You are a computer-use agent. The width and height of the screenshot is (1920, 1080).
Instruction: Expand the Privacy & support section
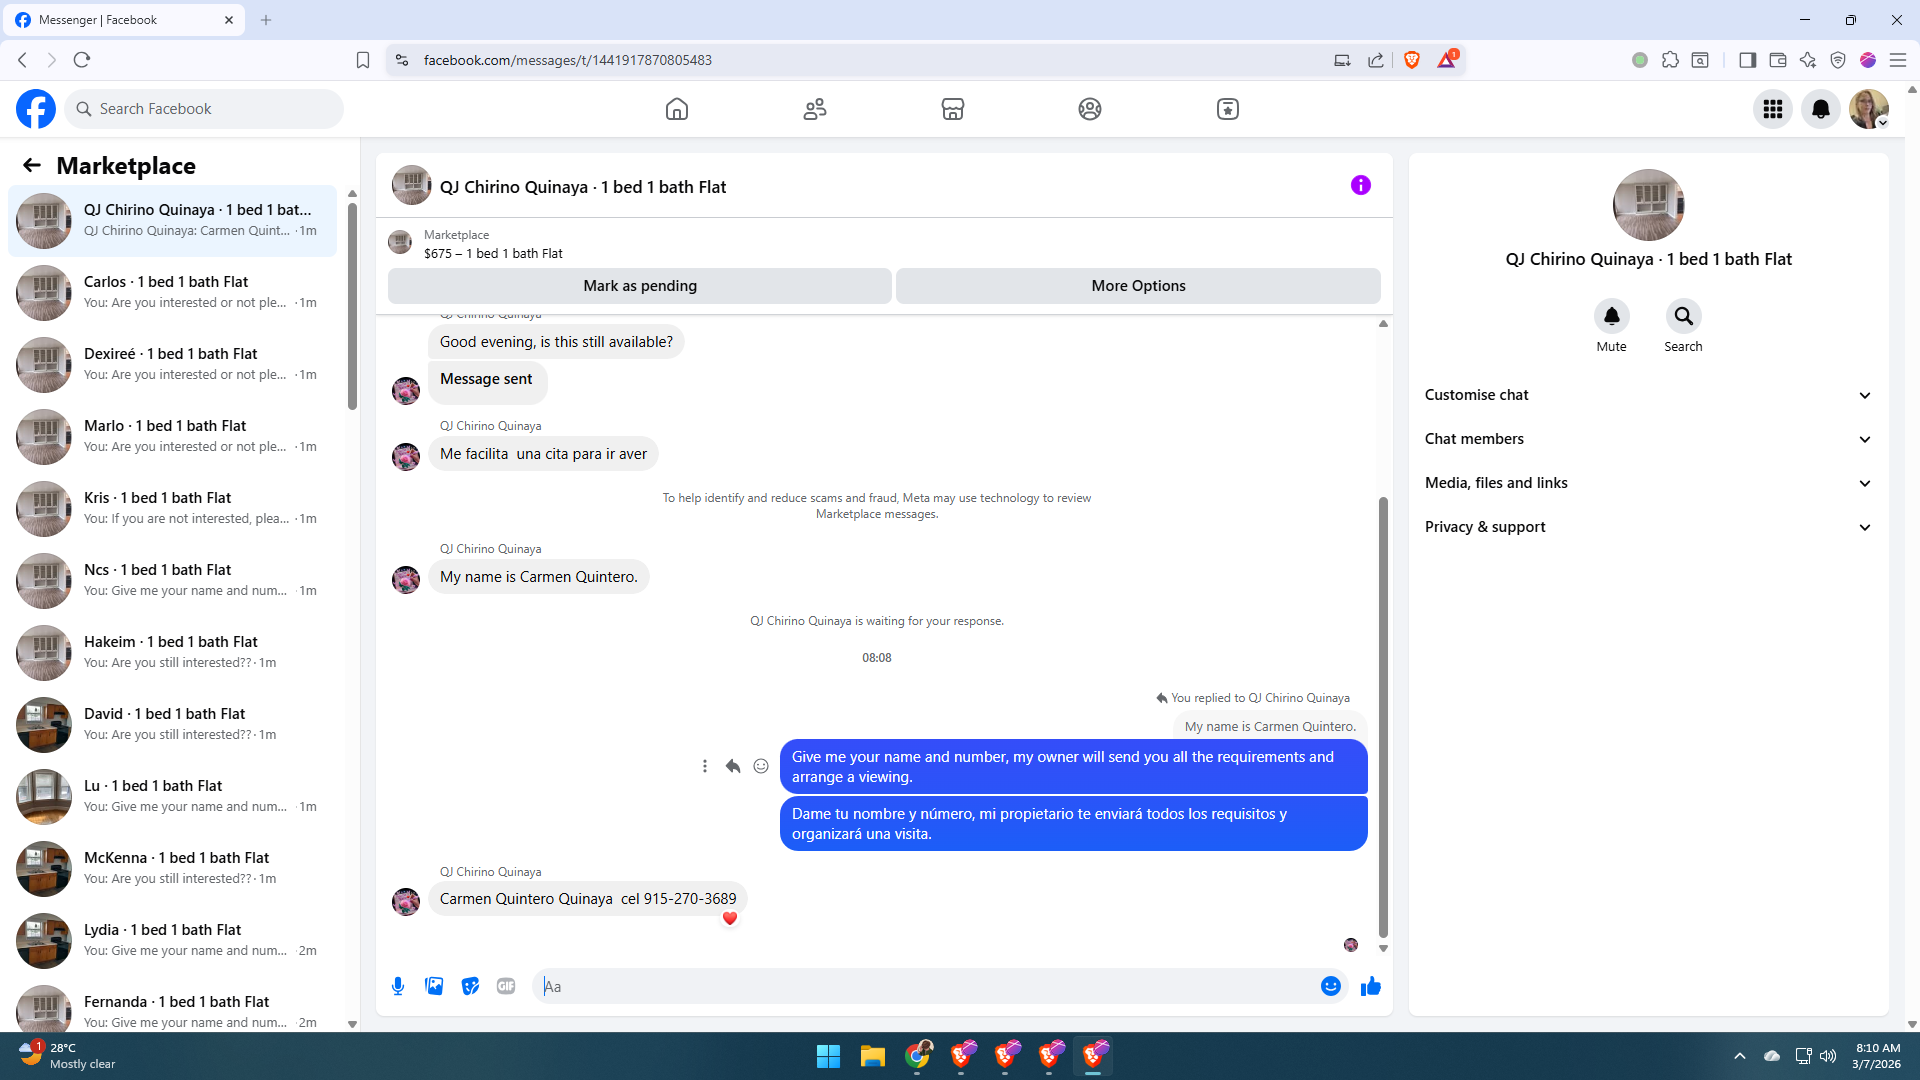pyautogui.click(x=1648, y=527)
